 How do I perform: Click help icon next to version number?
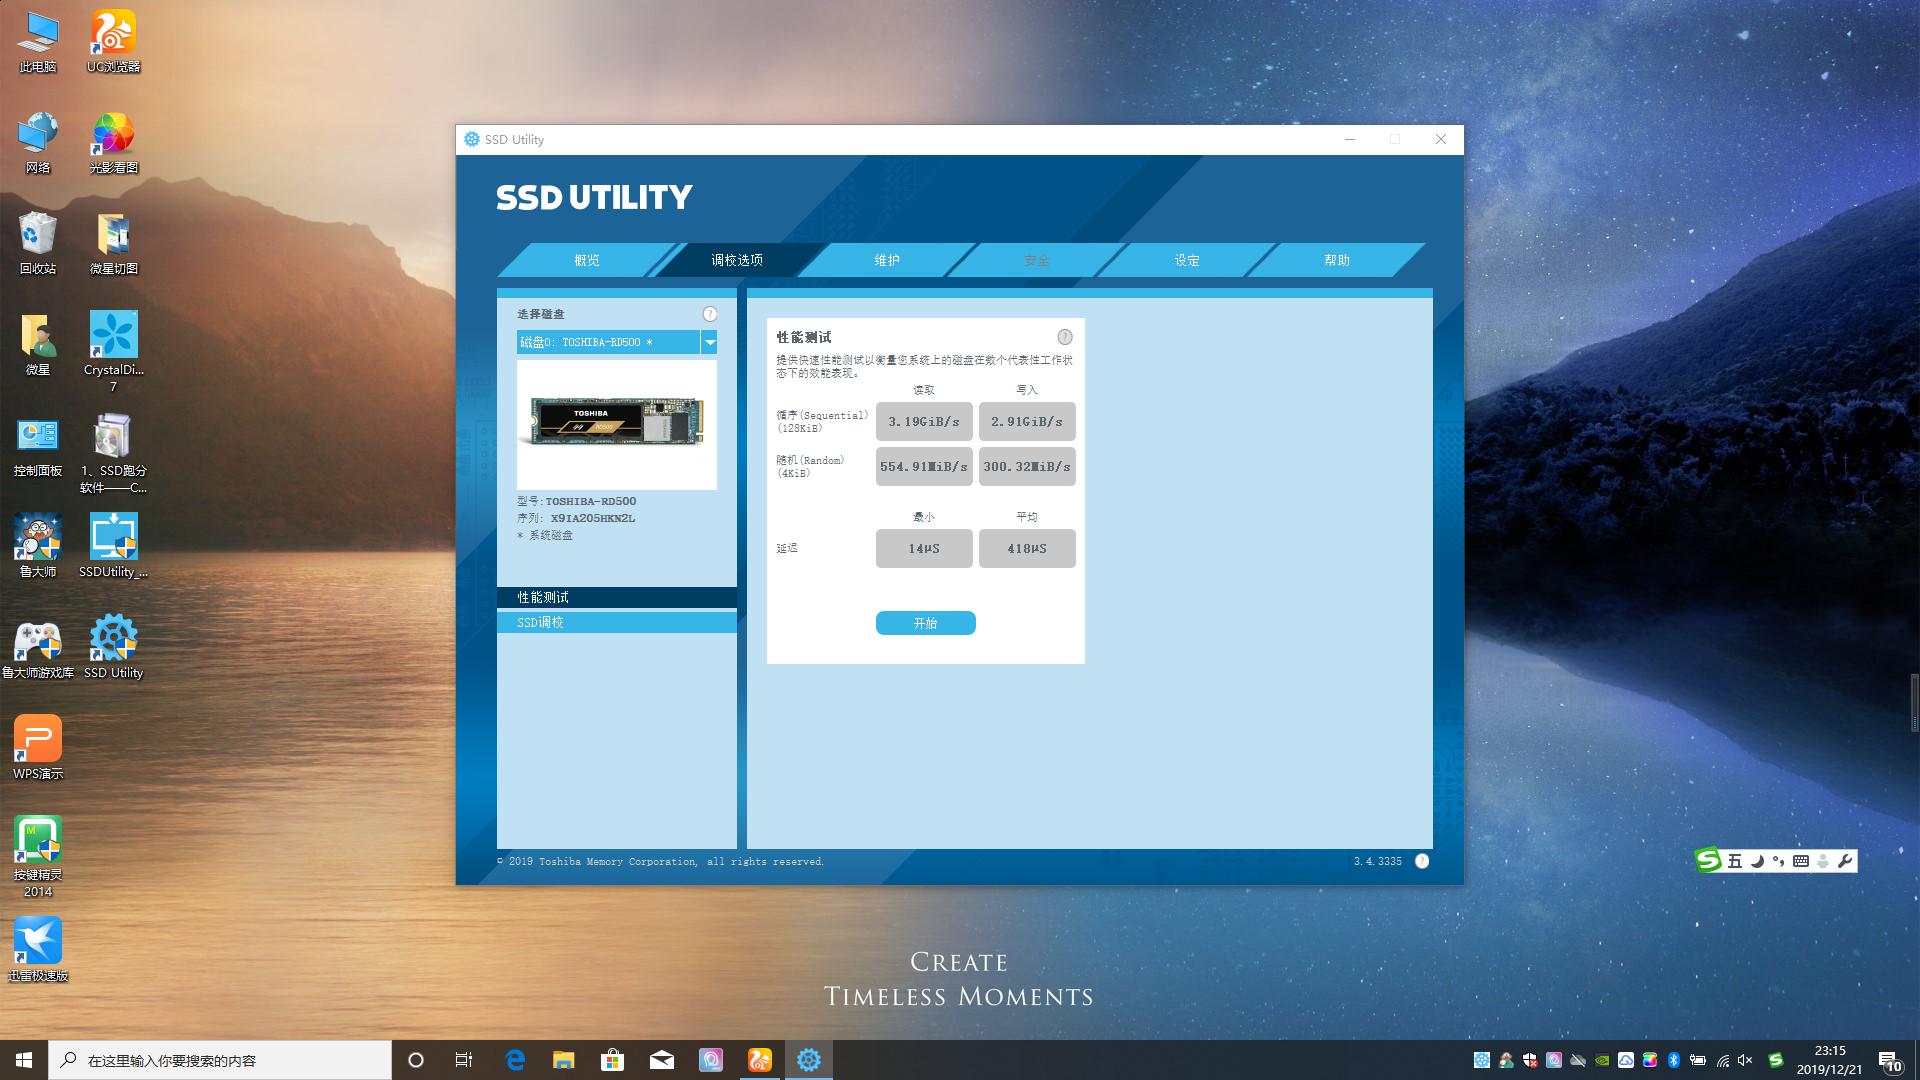click(1422, 861)
